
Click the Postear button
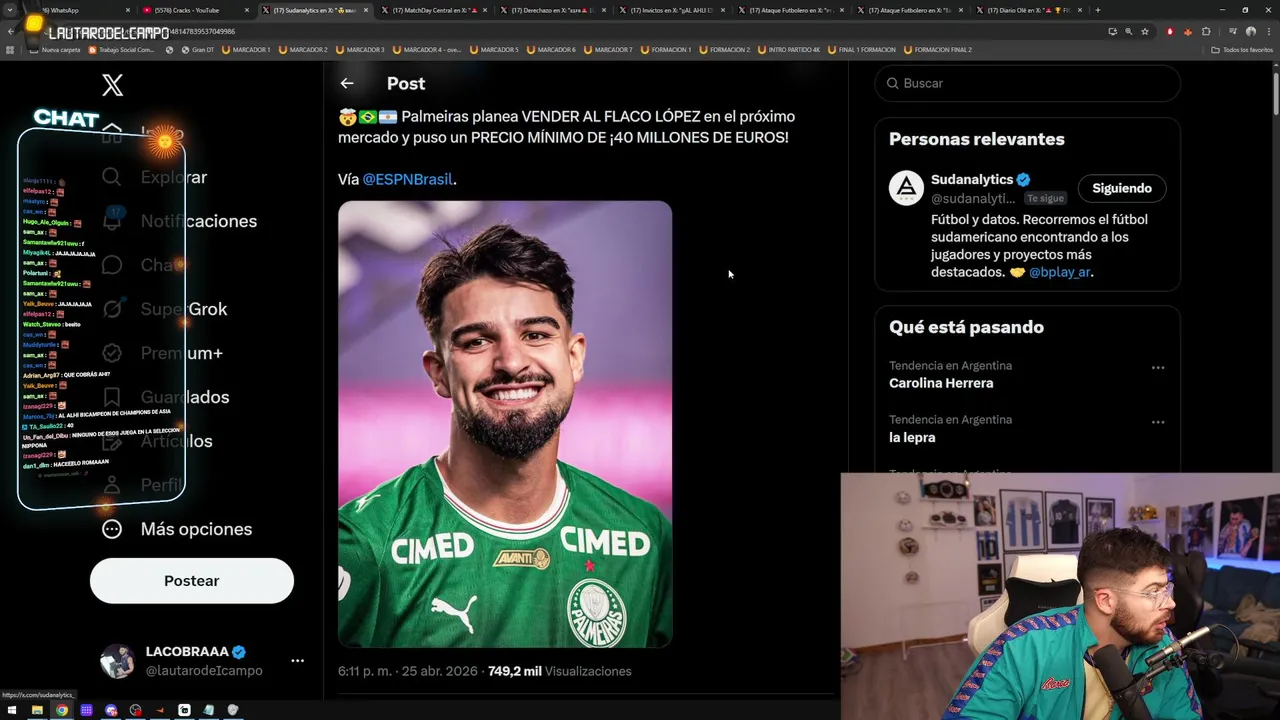pyautogui.click(x=192, y=581)
